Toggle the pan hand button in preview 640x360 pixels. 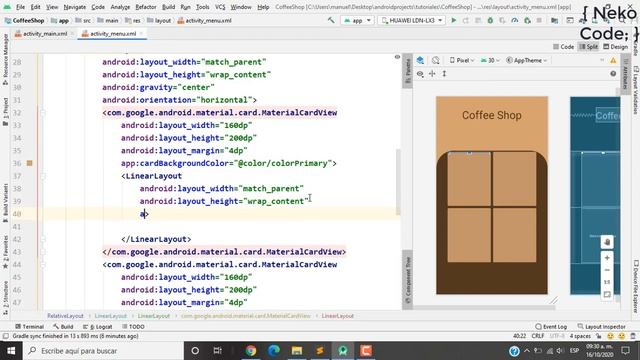(607, 242)
